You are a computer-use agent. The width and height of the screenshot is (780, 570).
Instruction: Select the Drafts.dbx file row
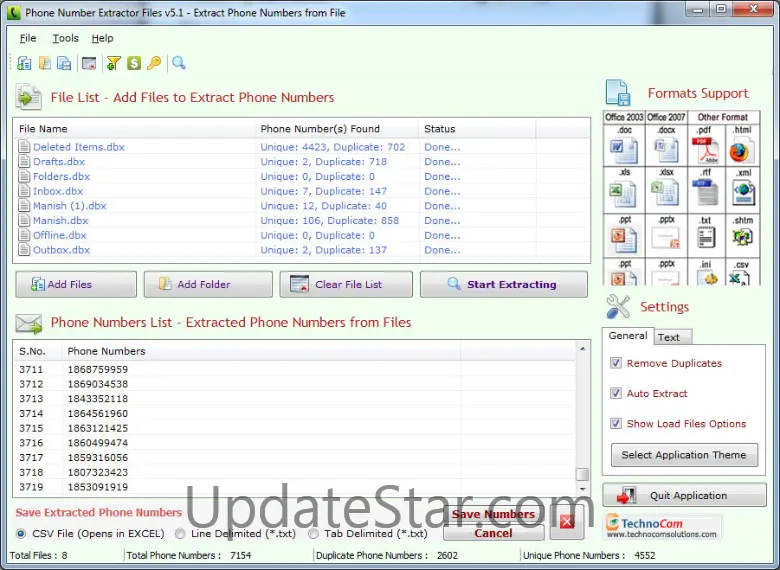[x=301, y=162]
